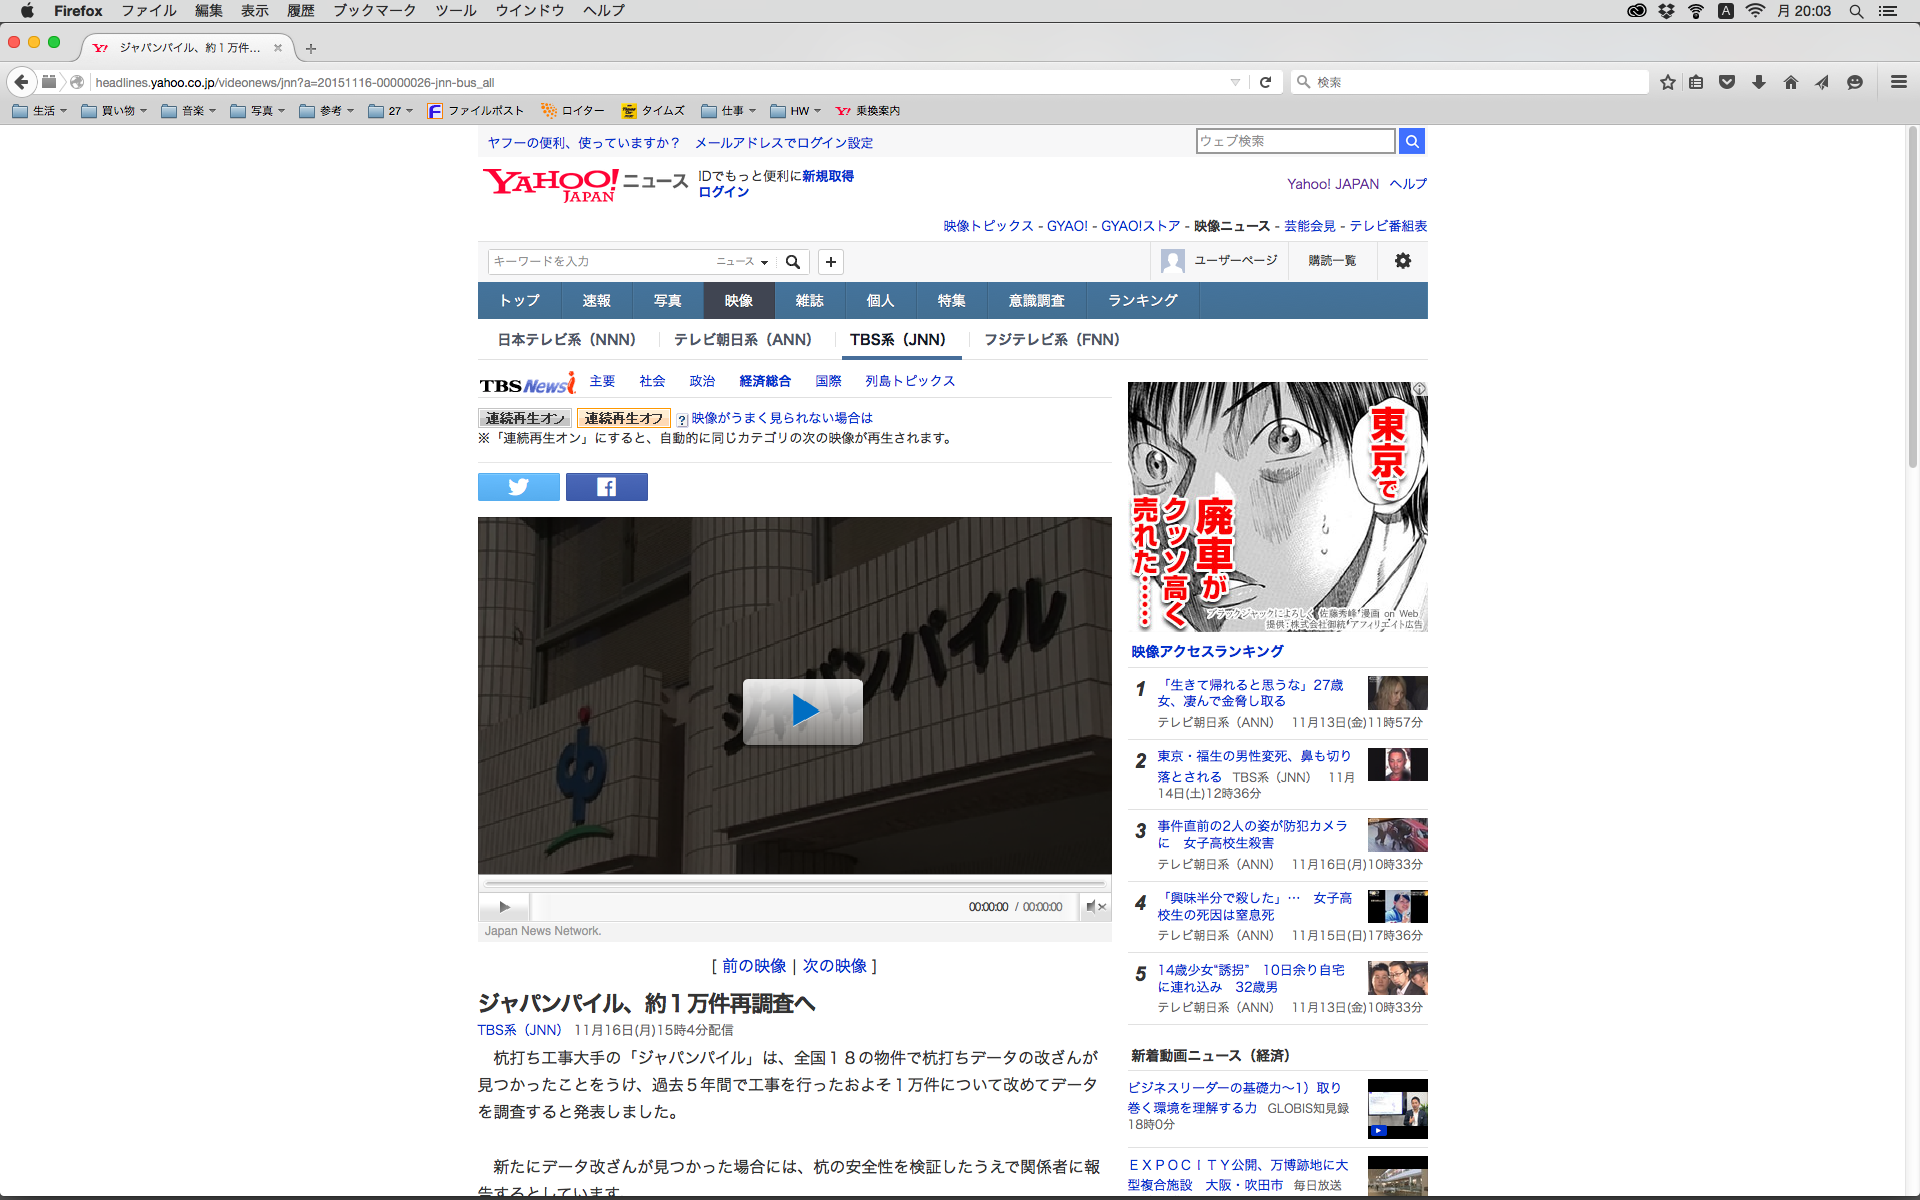This screenshot has height=1200, width=1920.
Task: Select the ランキング navigation tab
Action: pos(1142,300)
